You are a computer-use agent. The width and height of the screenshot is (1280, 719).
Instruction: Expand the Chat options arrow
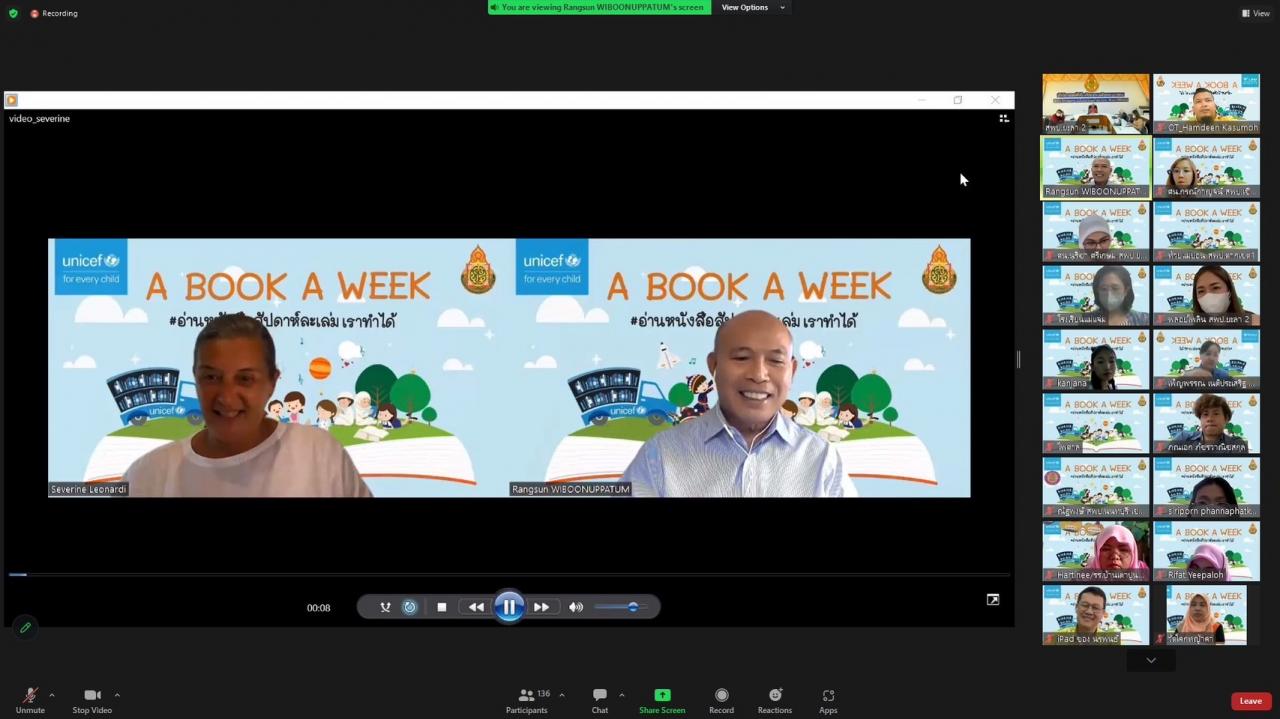coord(621,695)
